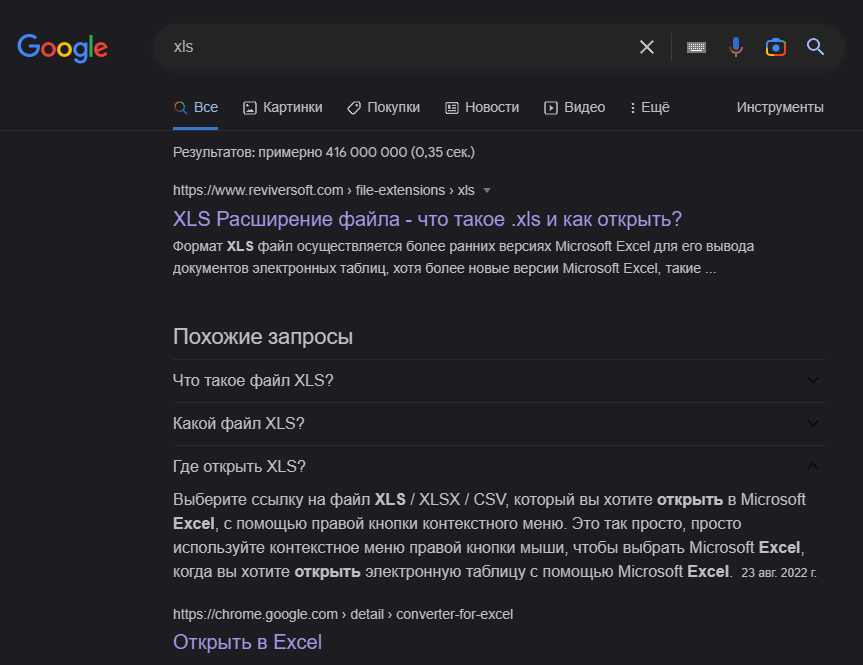Start voice search with the microphone icon

click(736, 47)
